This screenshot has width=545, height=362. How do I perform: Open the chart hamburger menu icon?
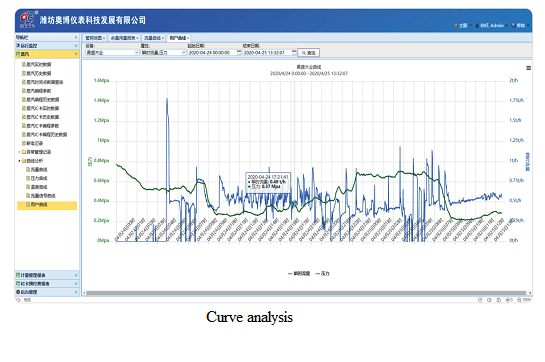pos(528,68)
